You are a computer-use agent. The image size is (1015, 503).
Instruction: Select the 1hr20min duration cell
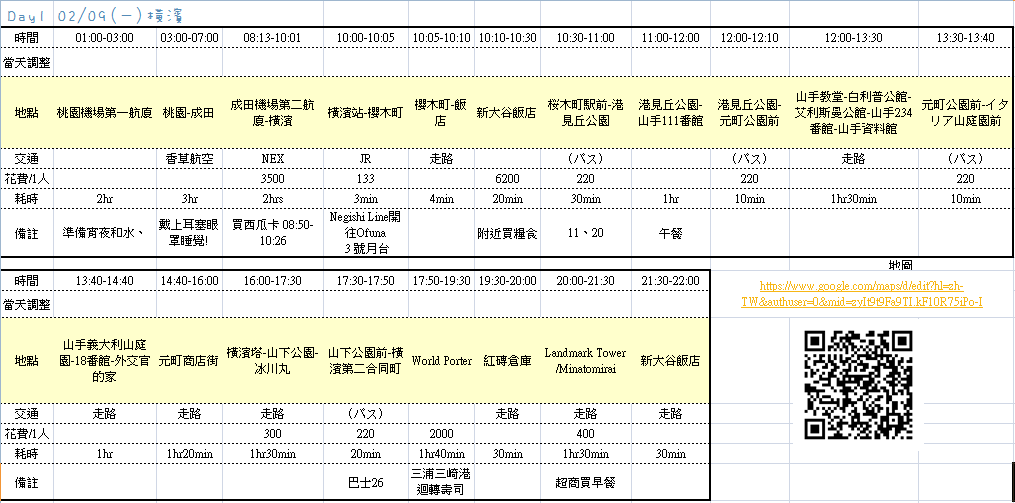tap(189, 454)
